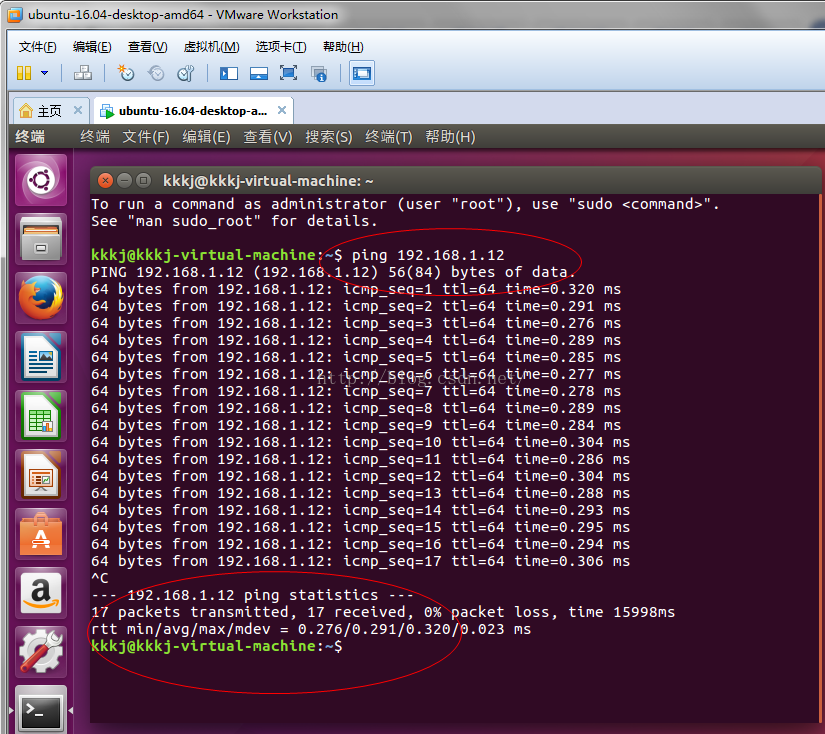Toggle the thumbnail bar view

point(258,73)
